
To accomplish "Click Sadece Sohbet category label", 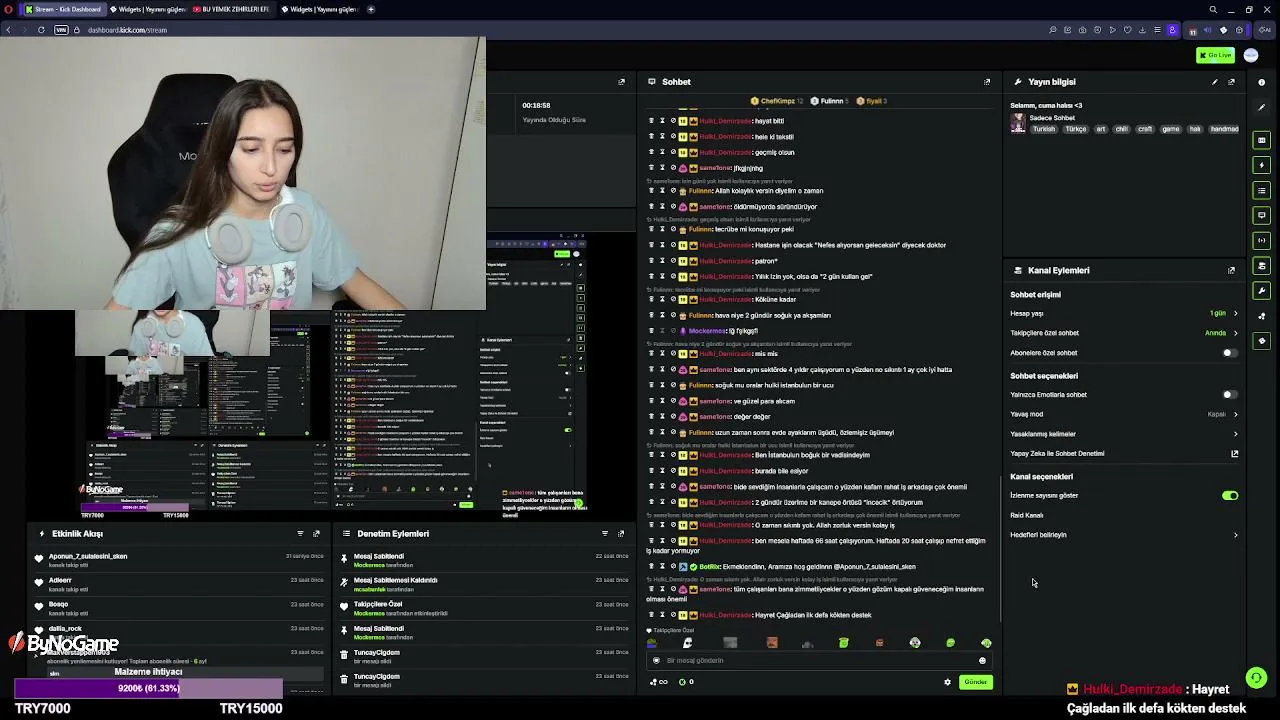I will click(1052, 118).
